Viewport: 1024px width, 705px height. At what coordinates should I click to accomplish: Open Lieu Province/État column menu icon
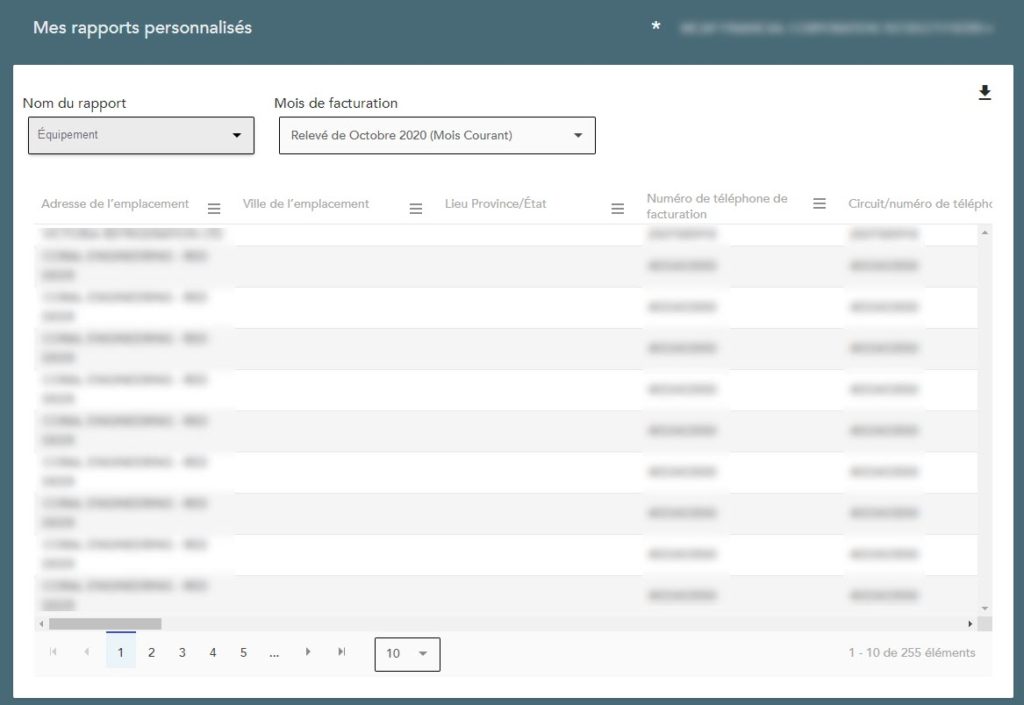click(618, 208)
